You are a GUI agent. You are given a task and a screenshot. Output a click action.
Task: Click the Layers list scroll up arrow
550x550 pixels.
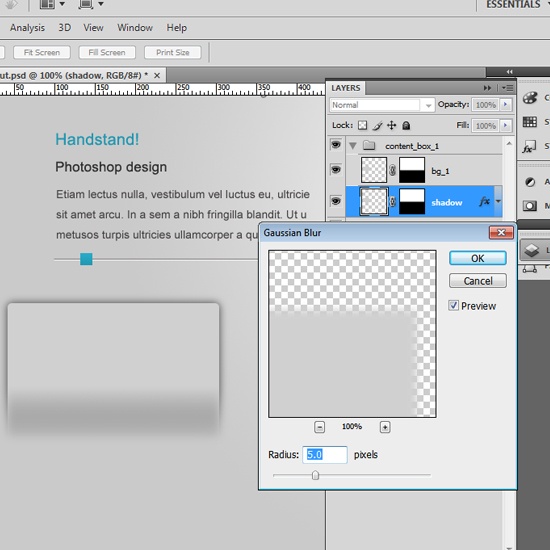[x=509, y=143]
